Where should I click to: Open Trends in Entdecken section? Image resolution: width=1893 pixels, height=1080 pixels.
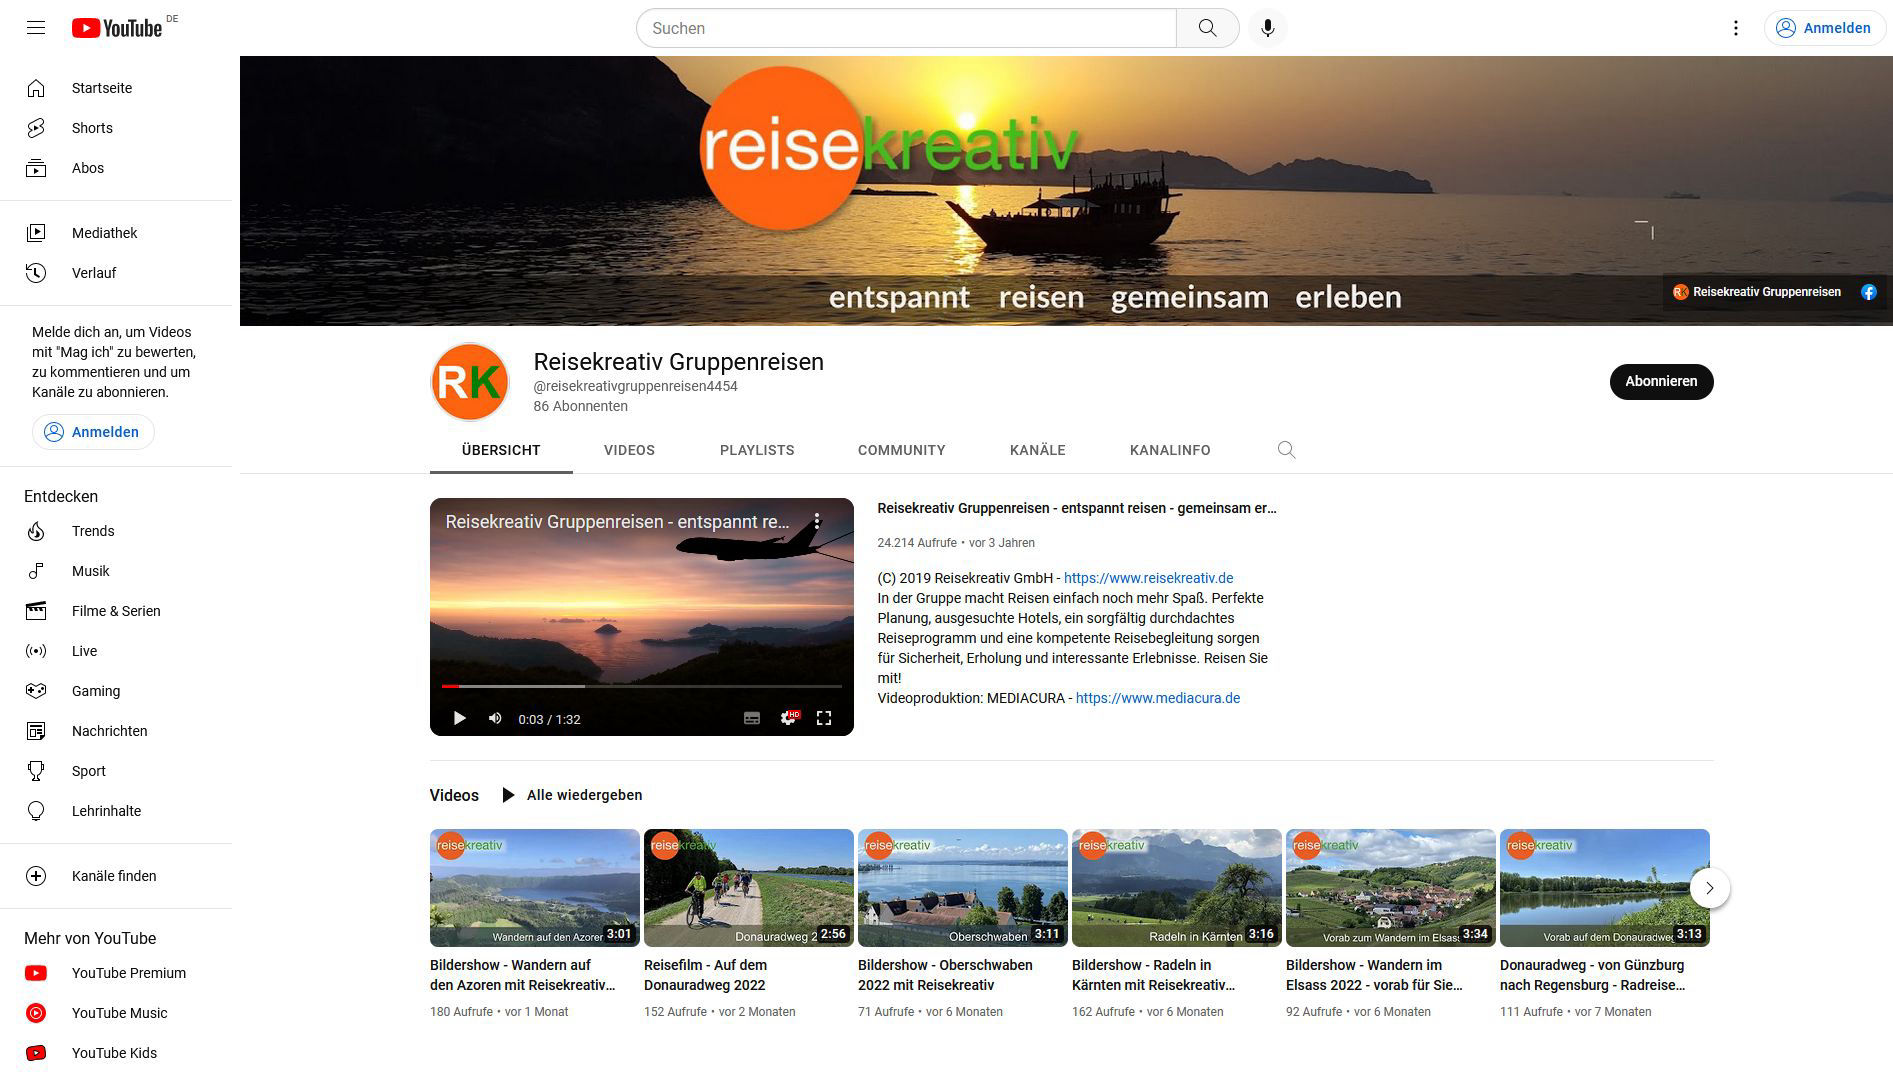point(116,531)
